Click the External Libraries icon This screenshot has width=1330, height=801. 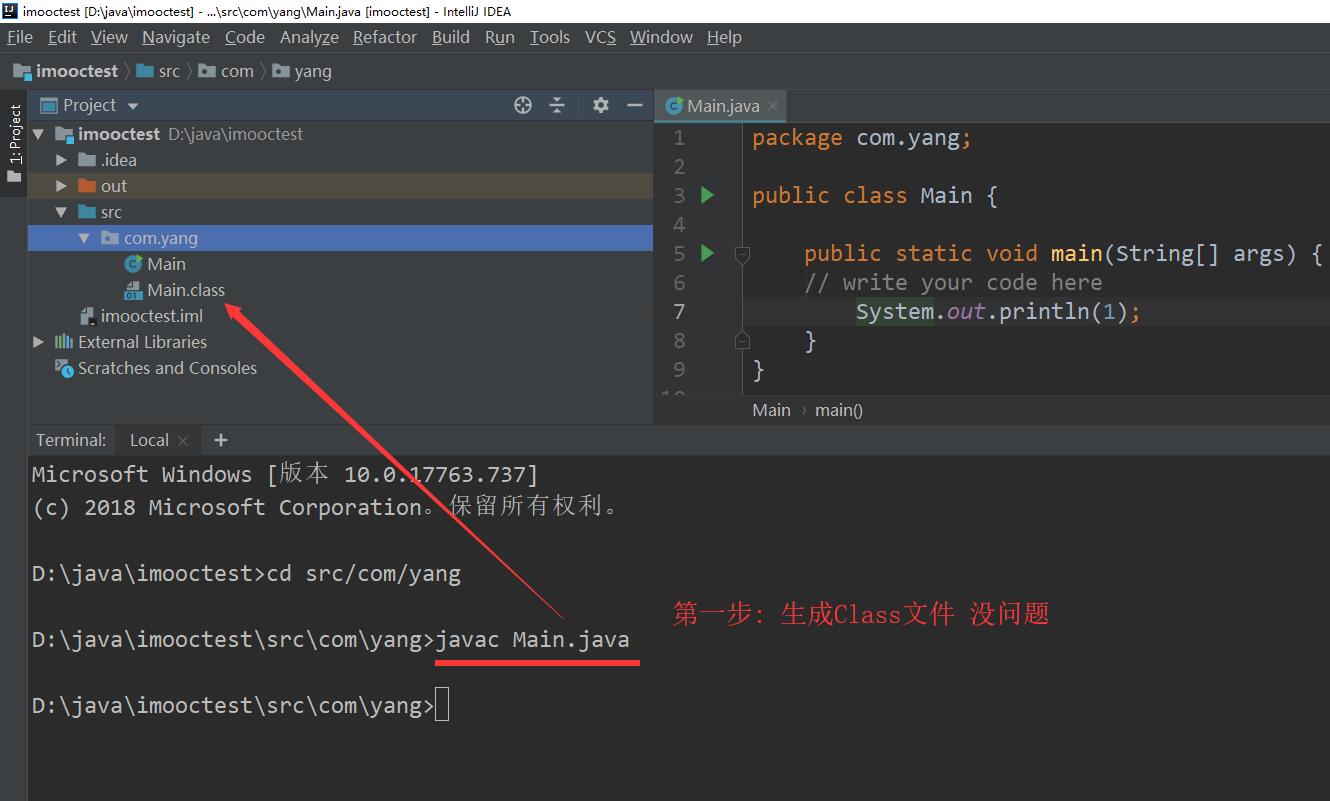(64, 342)
